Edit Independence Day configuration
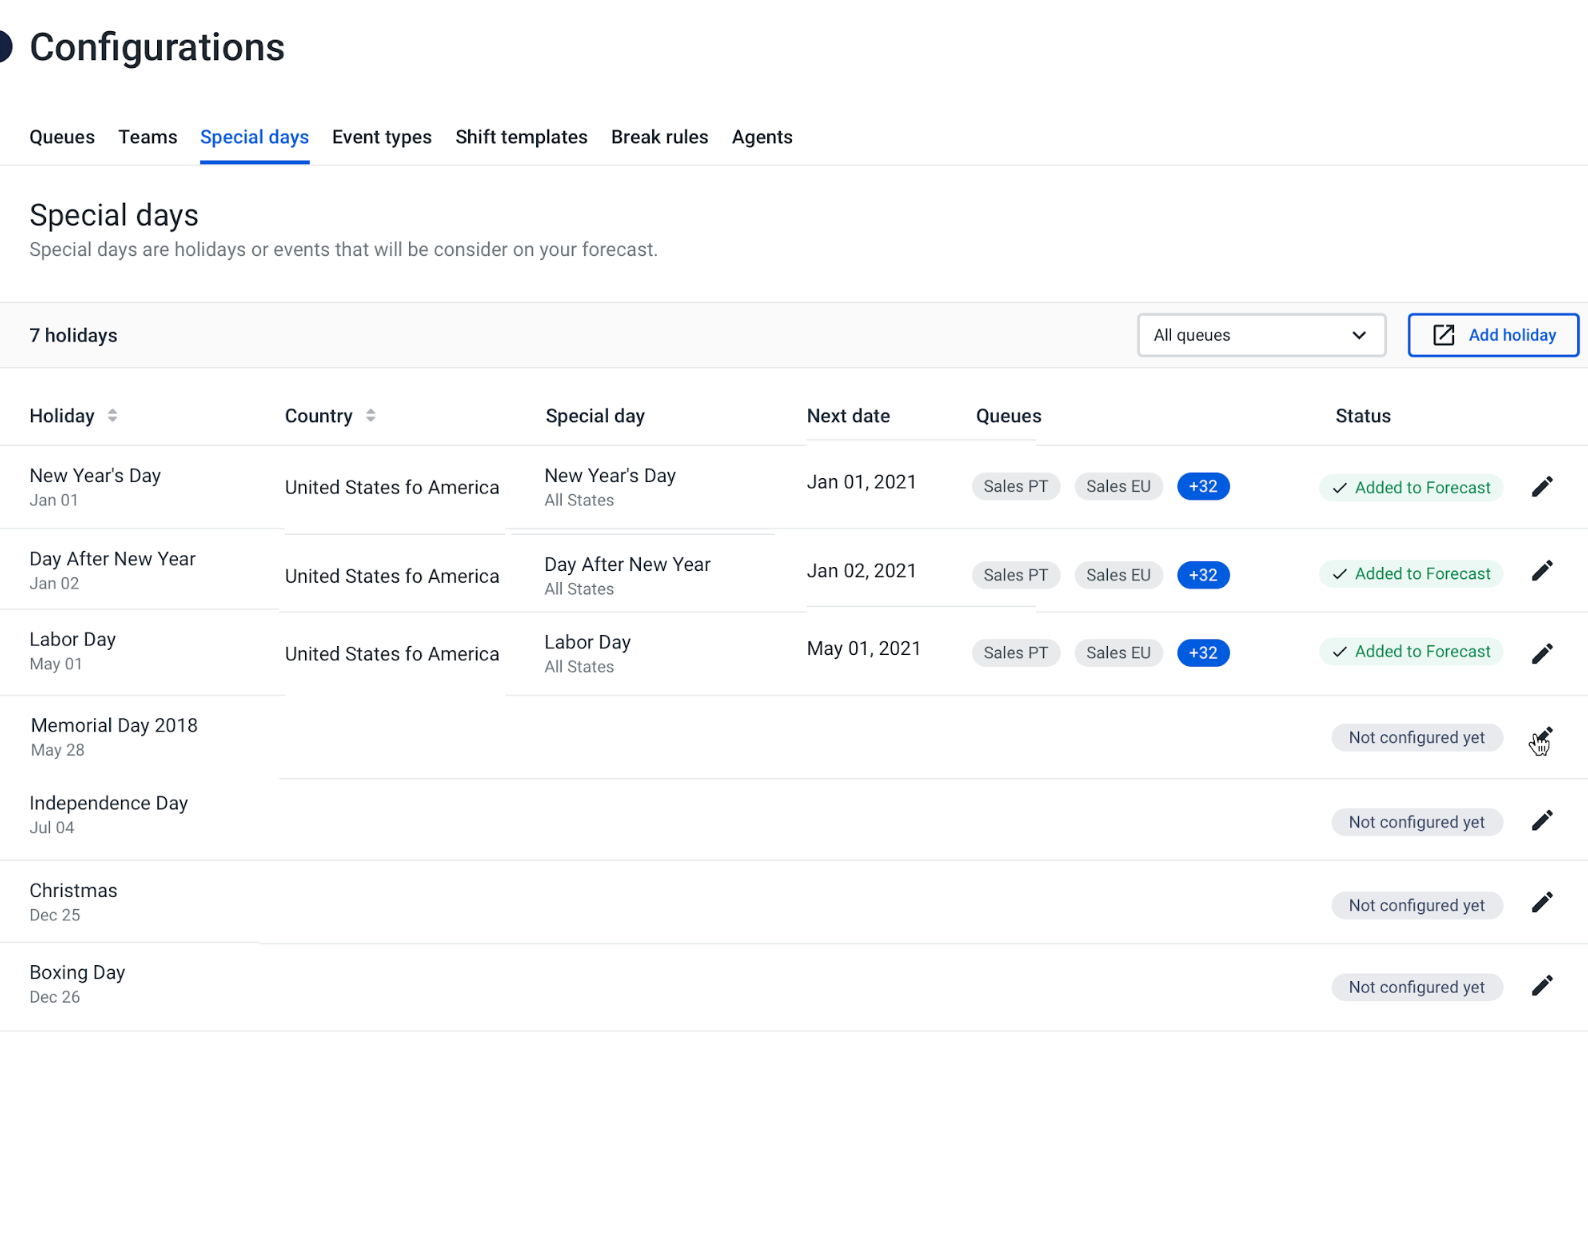The width and height of the screenshot is (1588, 1233). point(1542,821)
